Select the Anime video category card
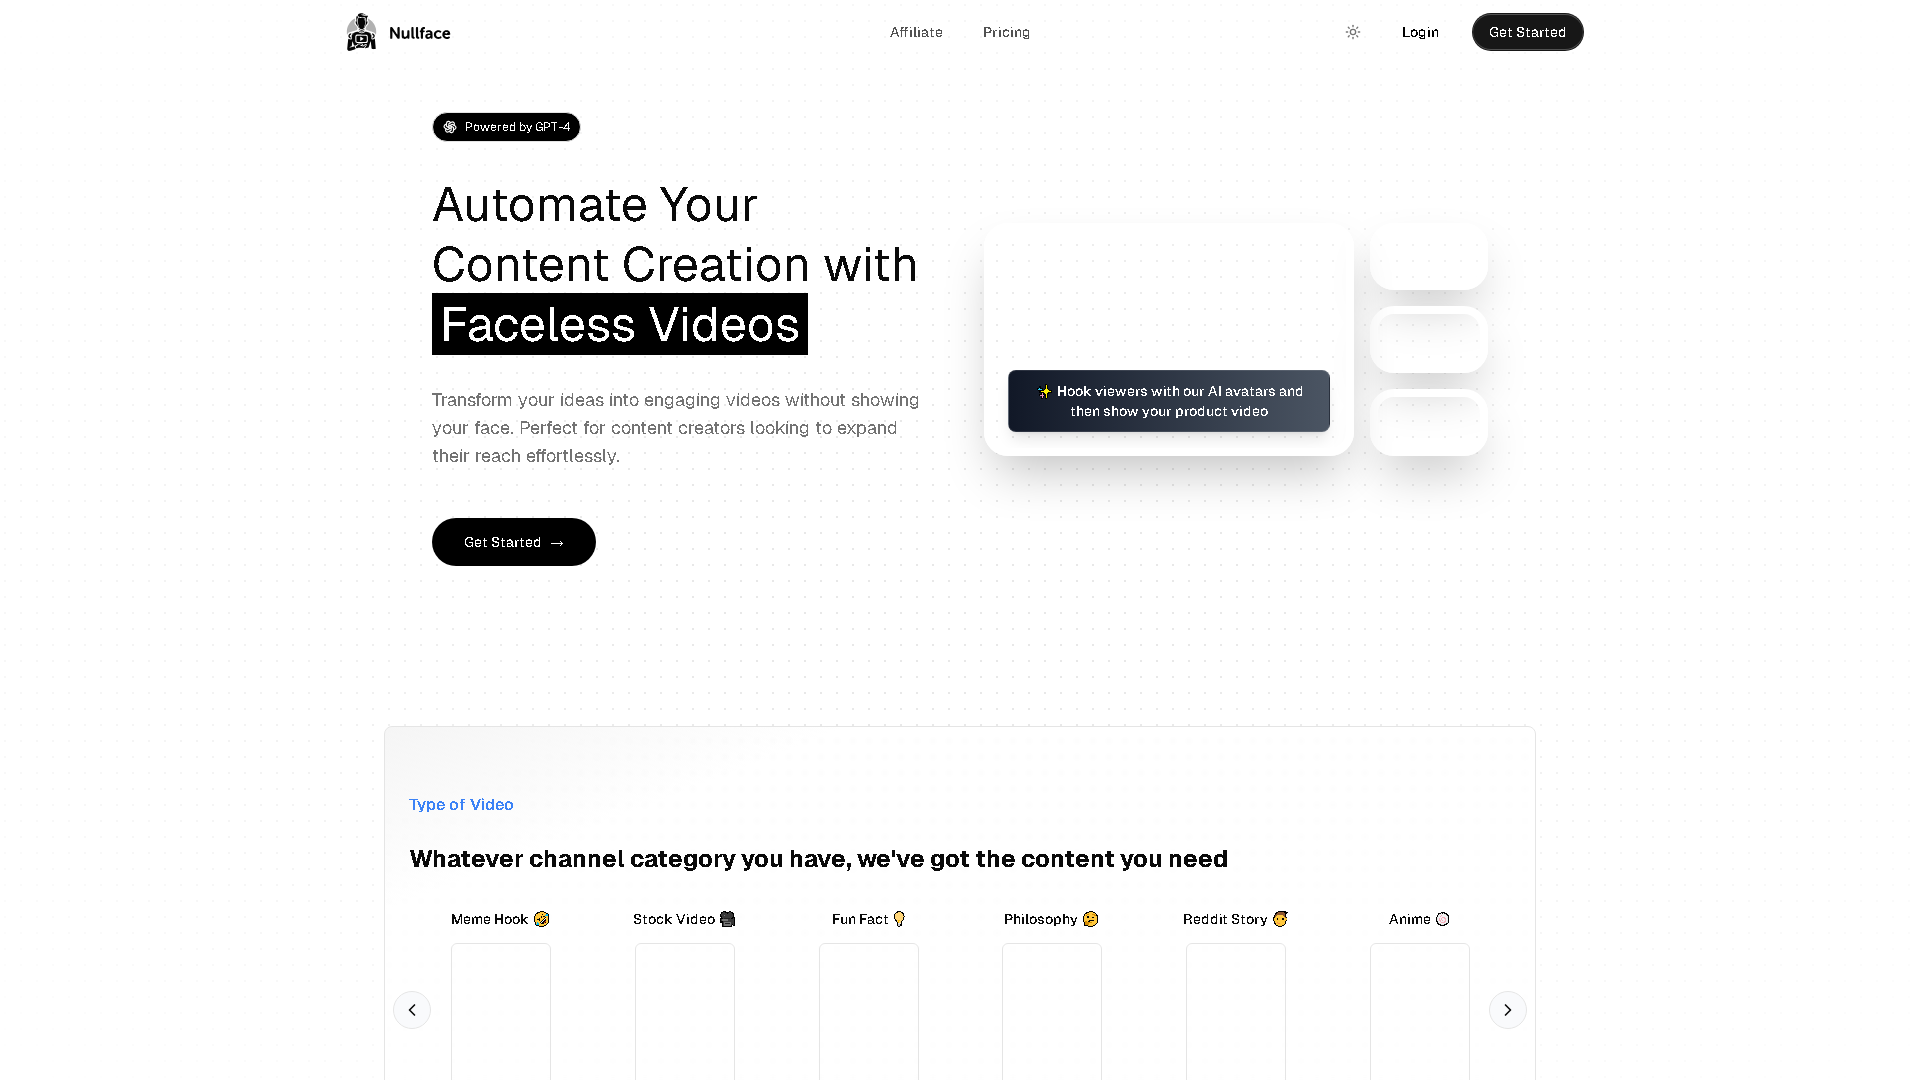The width and height of the screenshot is (1920, 1080). (x=1419, y=1010)
